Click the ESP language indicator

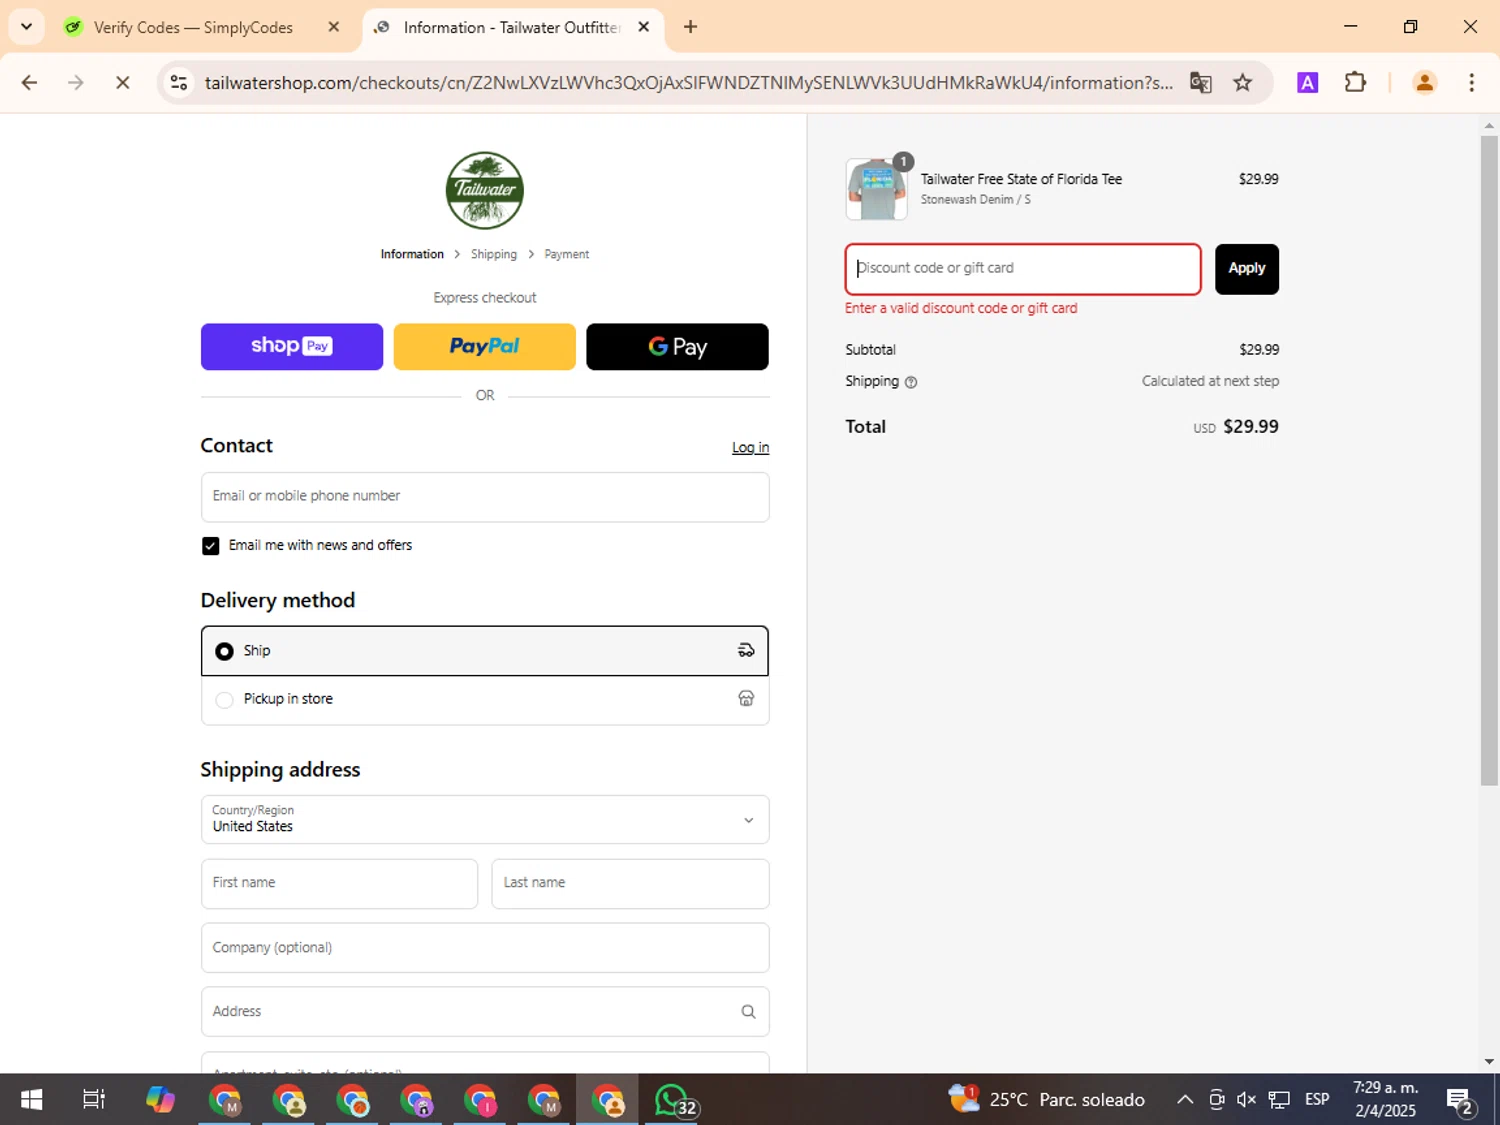click(x=1317, y=1100)
